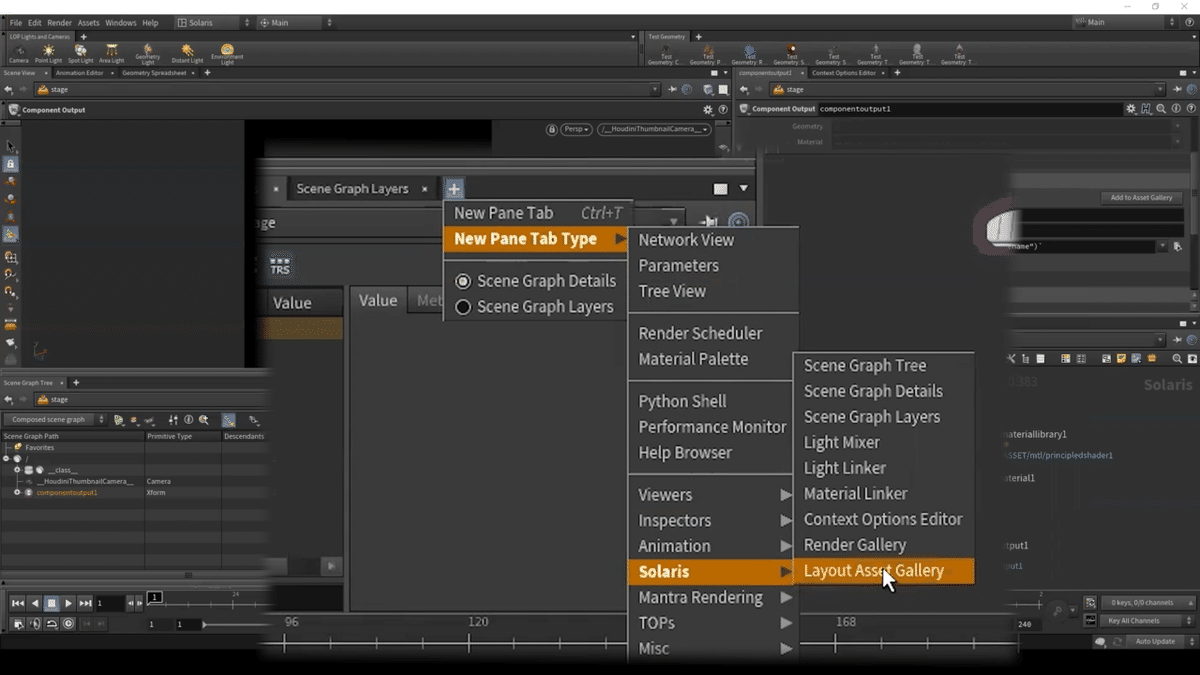Select the Scene Graph Details radio option
Image resolution: width=1200 pixels, height=675 pixels.
pos(534,281)
